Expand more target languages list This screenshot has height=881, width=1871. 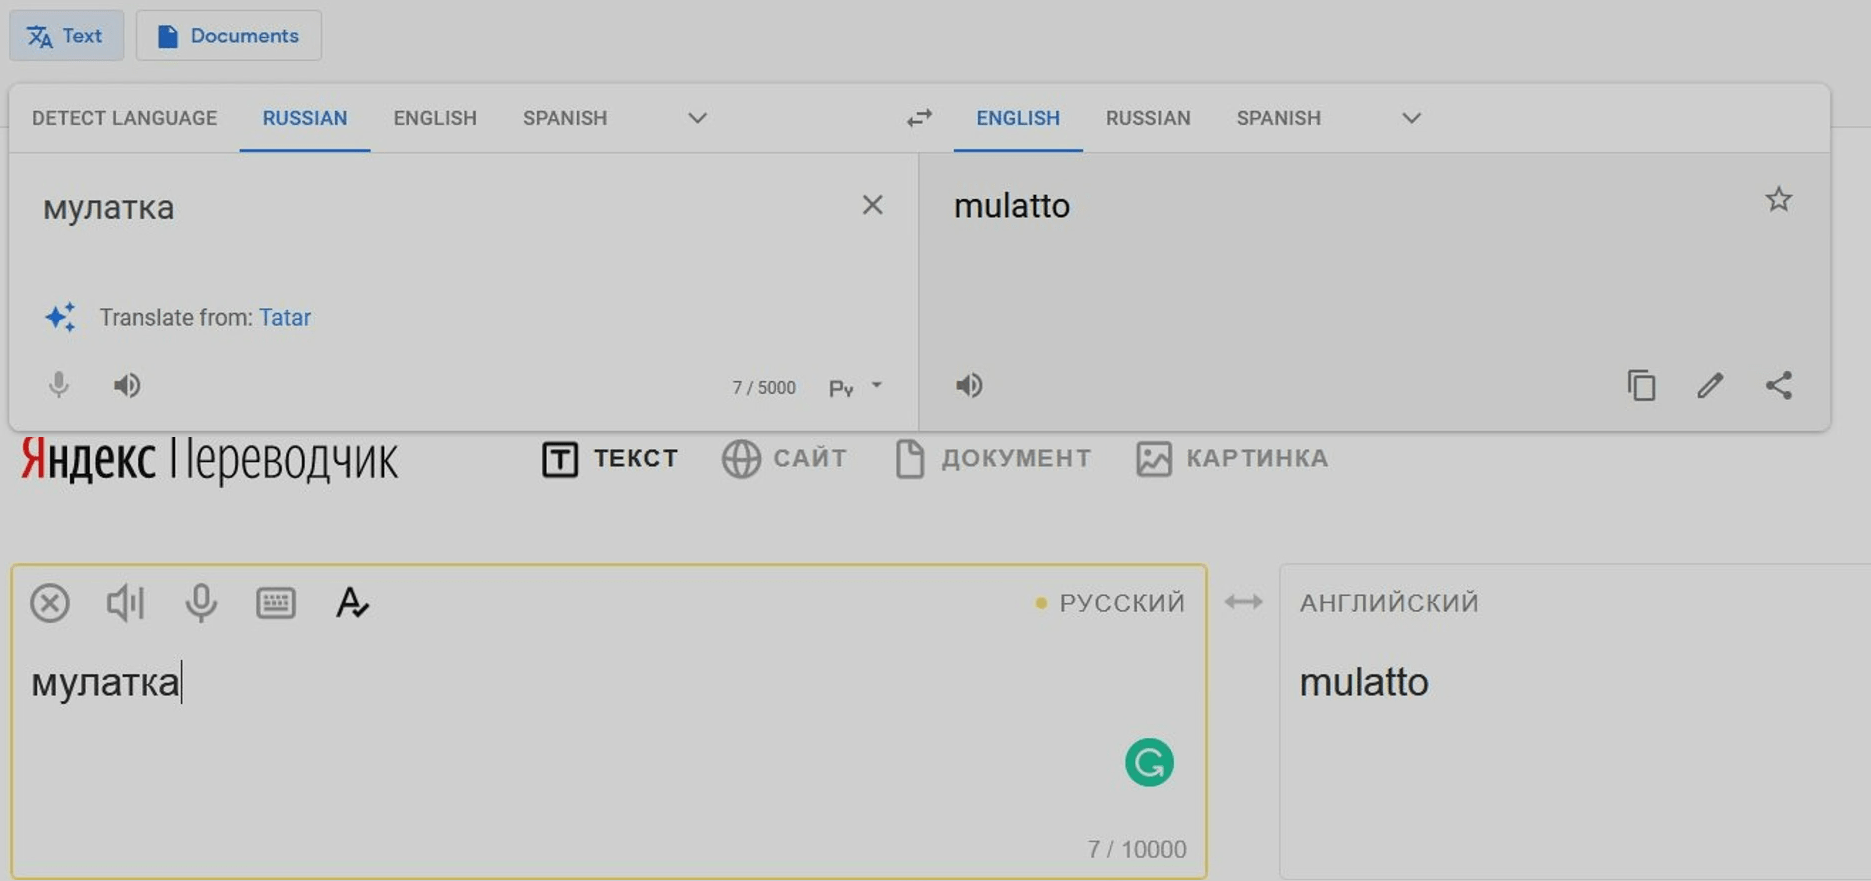click(1411, 118)
